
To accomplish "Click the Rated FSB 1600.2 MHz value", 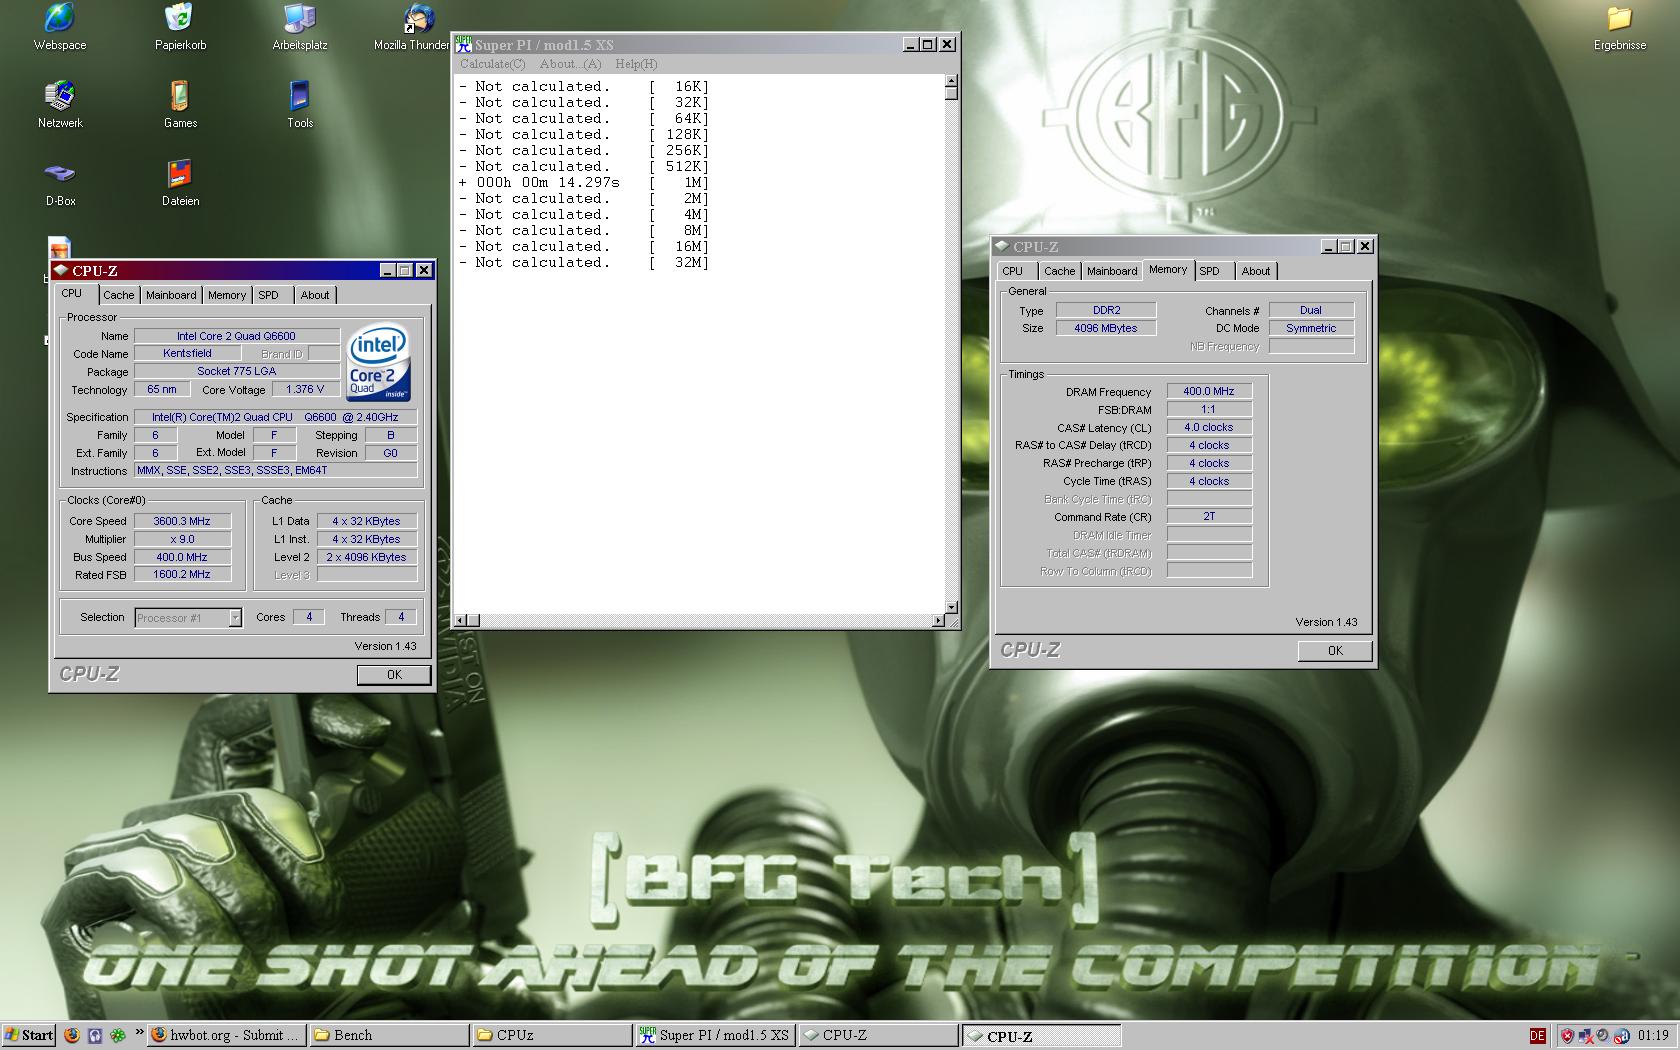I will point(182,575).
